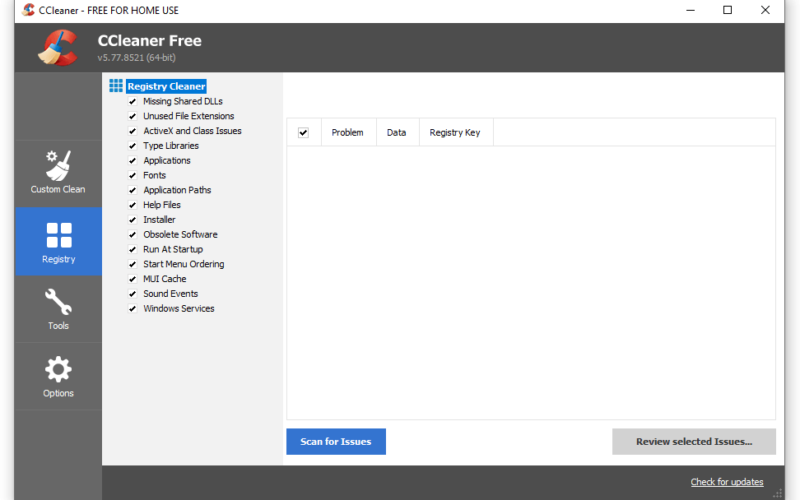
Task: Sort results by Problem column
Action: 348,133
